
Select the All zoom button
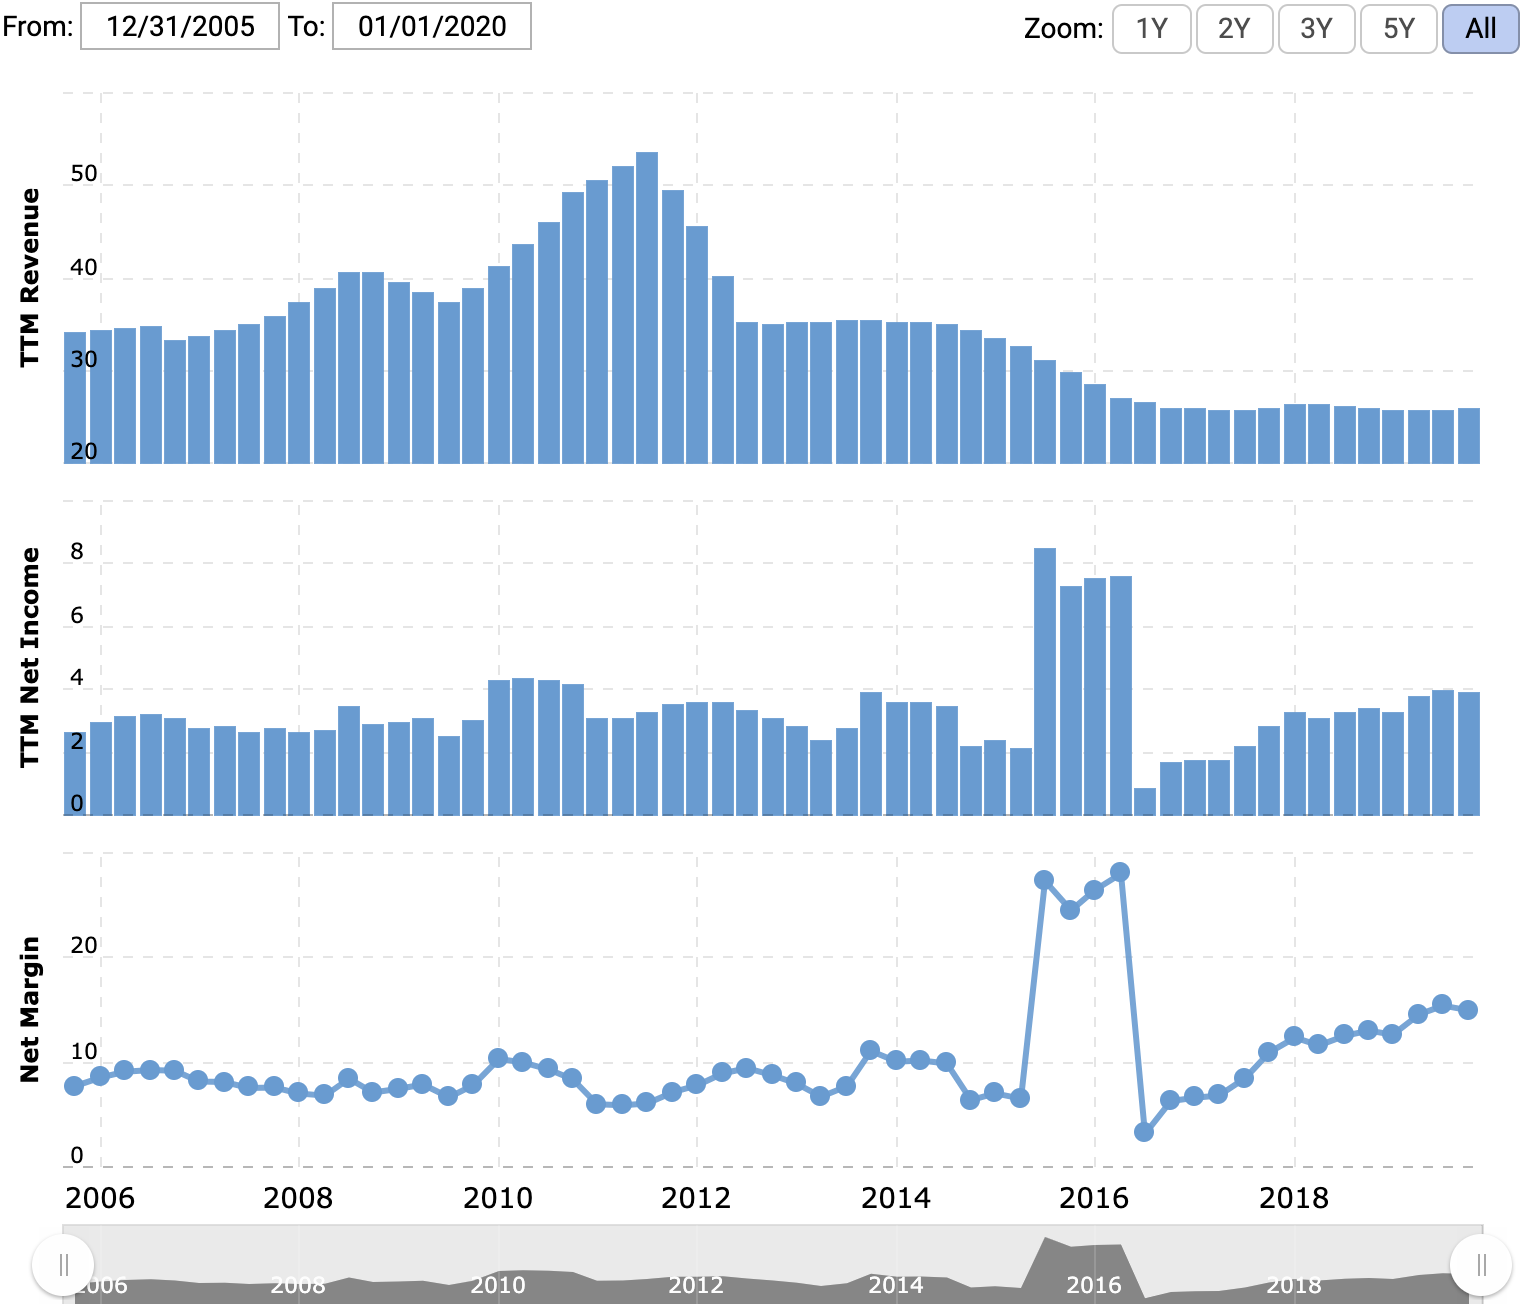pyautogui.click(x=1481, y=28)
